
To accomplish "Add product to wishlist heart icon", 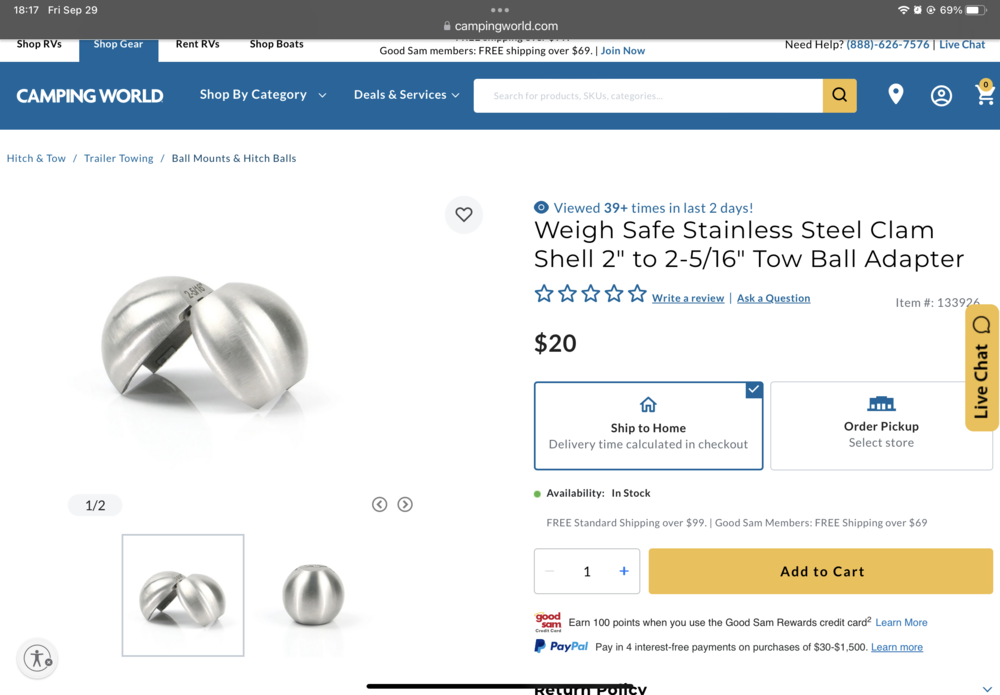I will (464, 214).
